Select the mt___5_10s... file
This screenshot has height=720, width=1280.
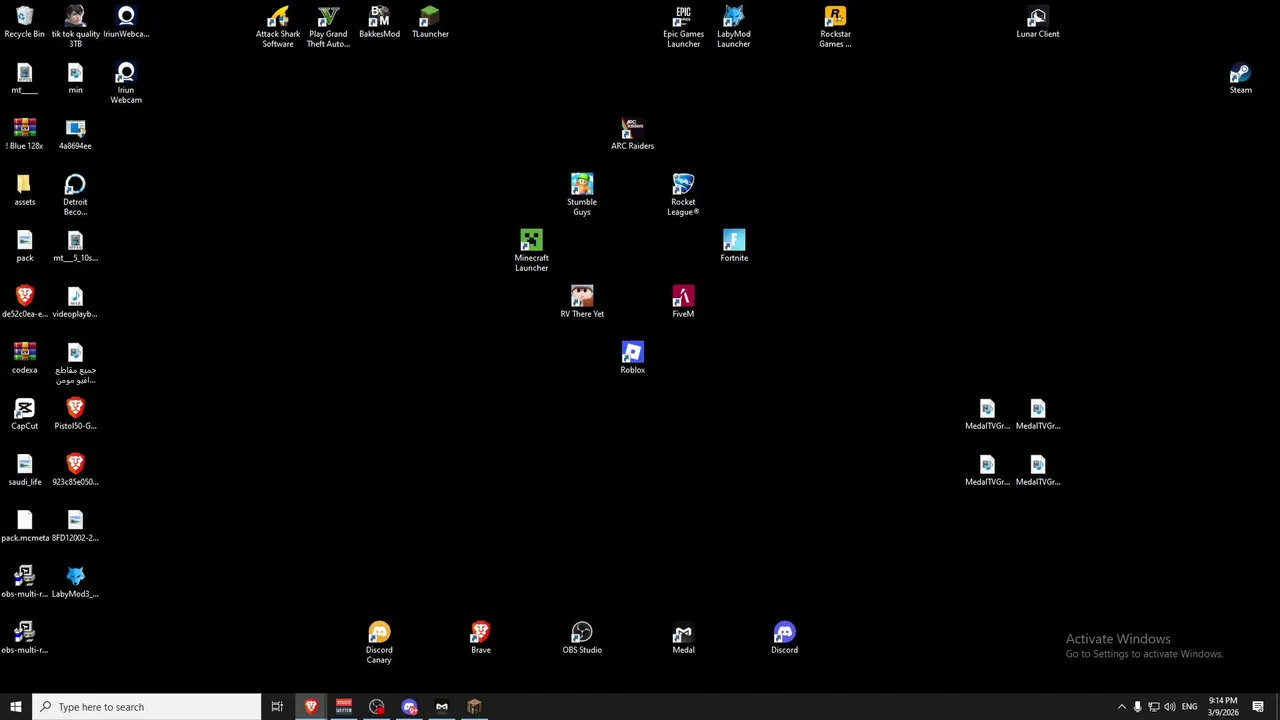pyautogui.click(x=75, y=246)
